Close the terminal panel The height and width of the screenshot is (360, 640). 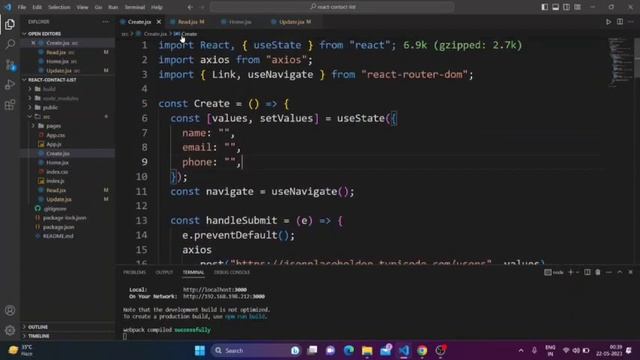pyautogui.click(x=631, y=272)
